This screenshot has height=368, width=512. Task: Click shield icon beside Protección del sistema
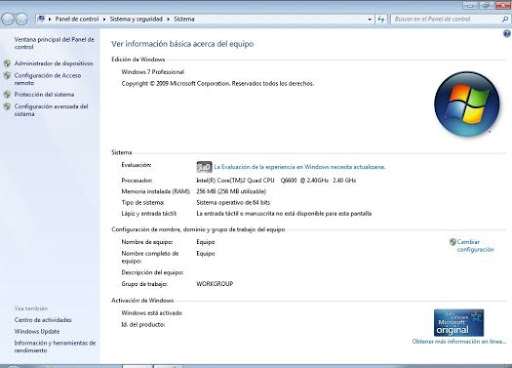coord(7,95)
